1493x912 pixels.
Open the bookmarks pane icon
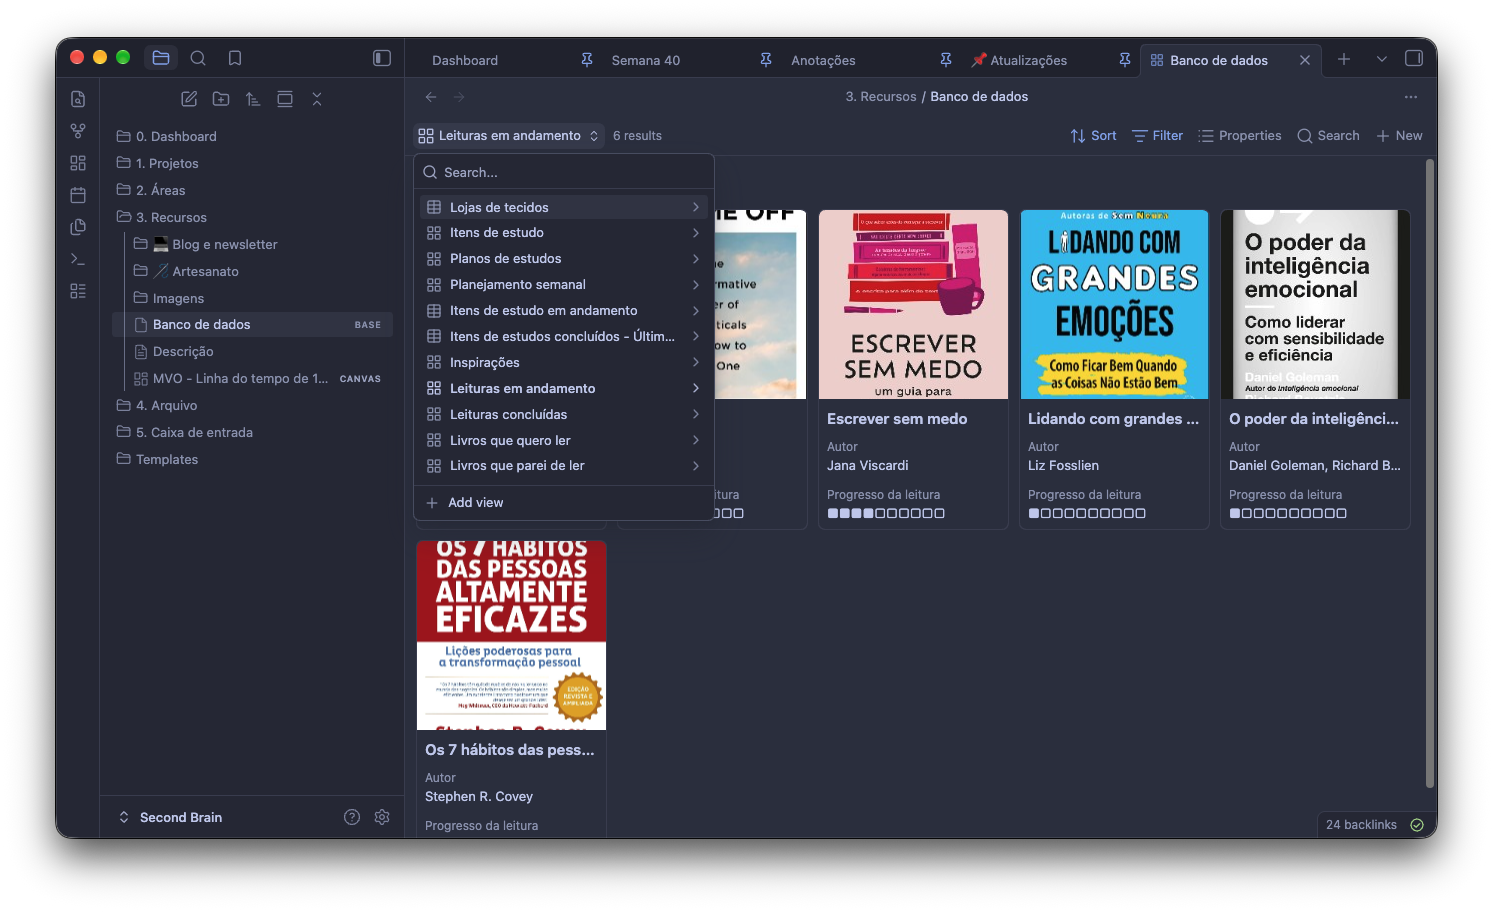tap(235, 58)
